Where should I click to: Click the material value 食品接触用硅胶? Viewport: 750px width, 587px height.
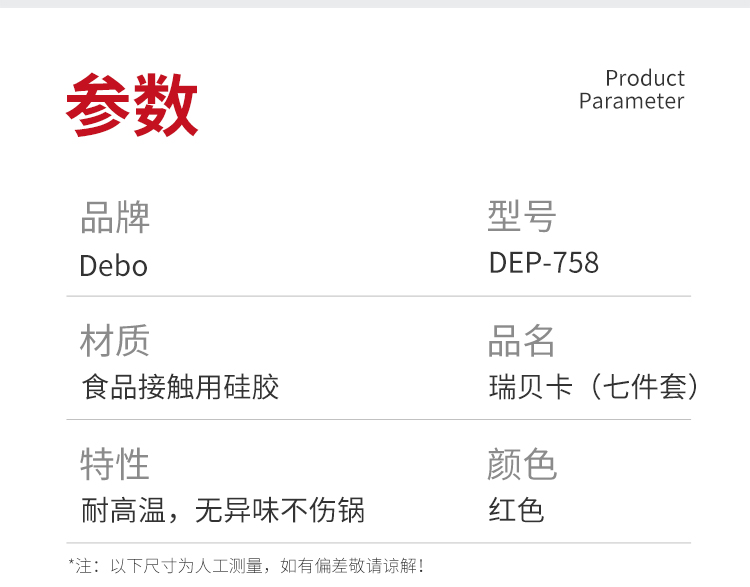click(x=180, y=387)
